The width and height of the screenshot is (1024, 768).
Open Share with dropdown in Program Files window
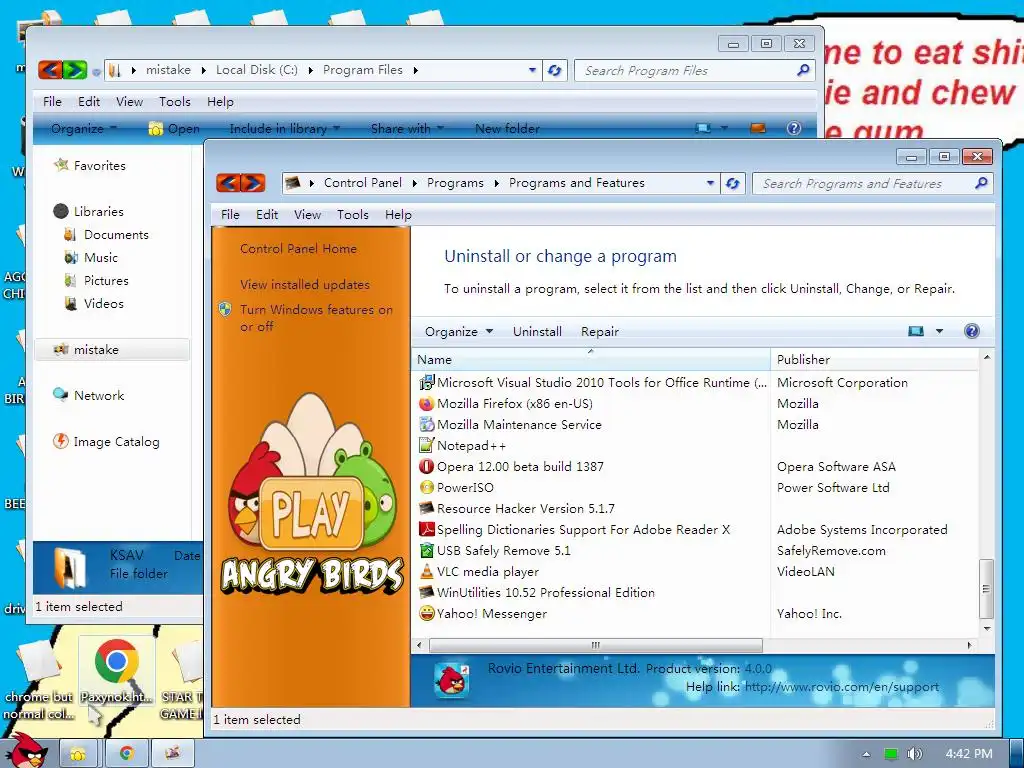click(407, 129)
